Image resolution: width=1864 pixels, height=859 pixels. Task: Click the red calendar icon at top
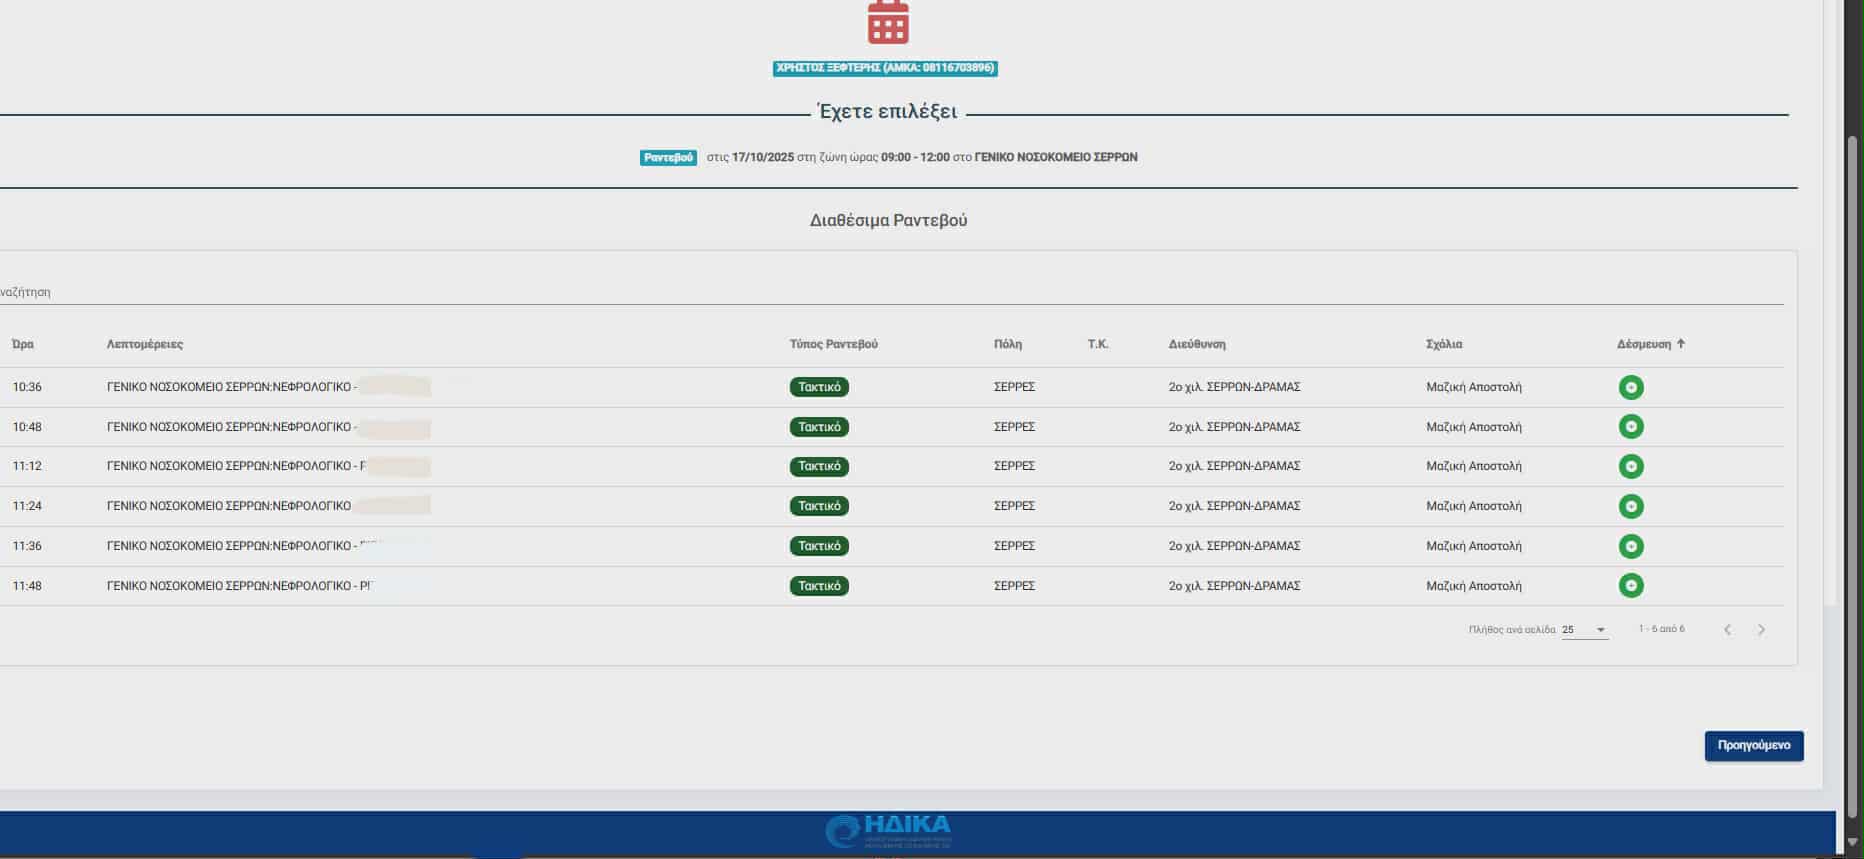click(887, 22)
